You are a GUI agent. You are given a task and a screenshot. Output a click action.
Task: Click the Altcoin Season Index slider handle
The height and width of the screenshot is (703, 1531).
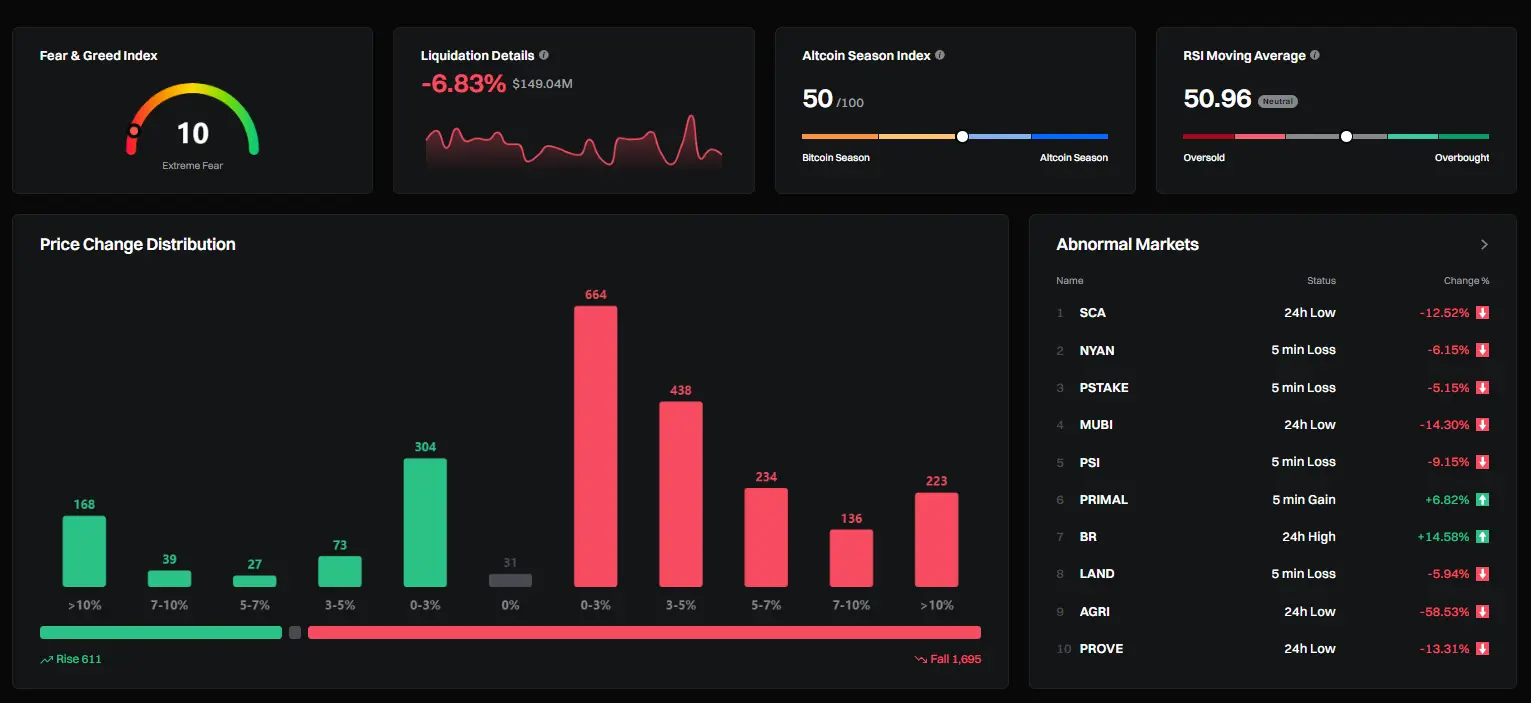(x=962, y=136)
